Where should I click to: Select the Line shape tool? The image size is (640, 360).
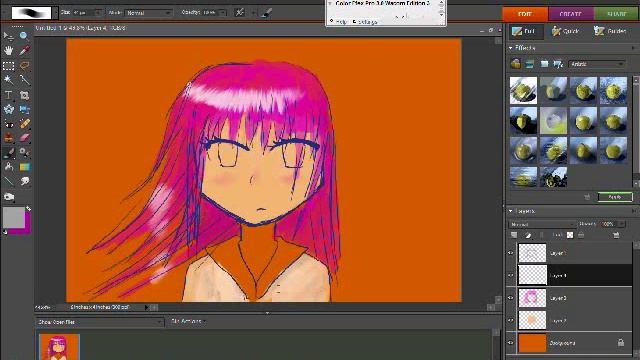(x=8, y=181)
